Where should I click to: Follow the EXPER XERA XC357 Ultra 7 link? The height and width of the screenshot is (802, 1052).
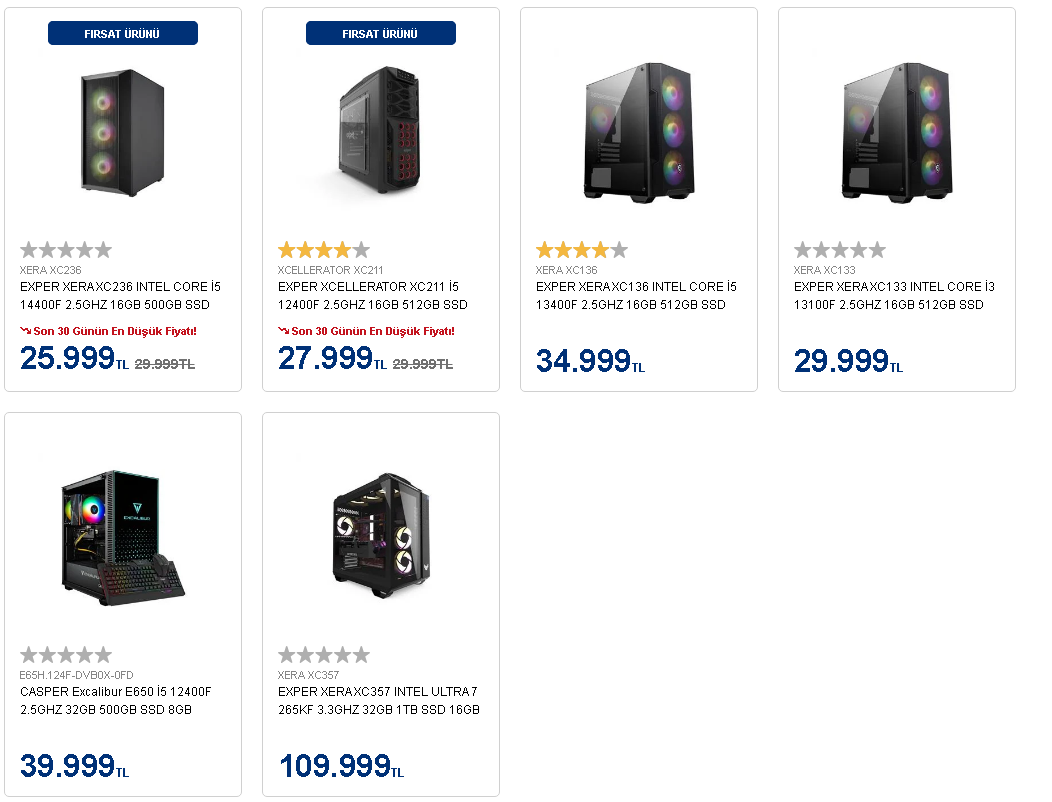coord(378,701)
